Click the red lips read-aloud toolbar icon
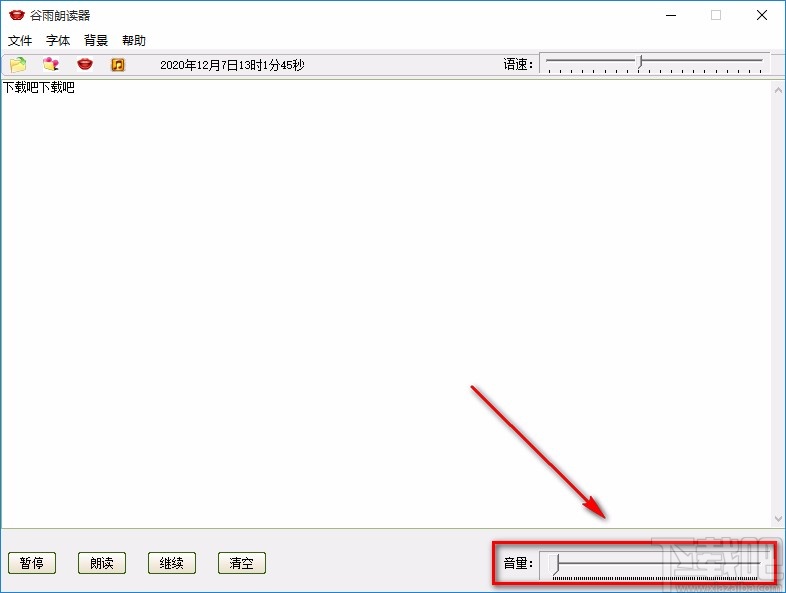The height and width of the screenshot is (593, 786). [85, 64]
